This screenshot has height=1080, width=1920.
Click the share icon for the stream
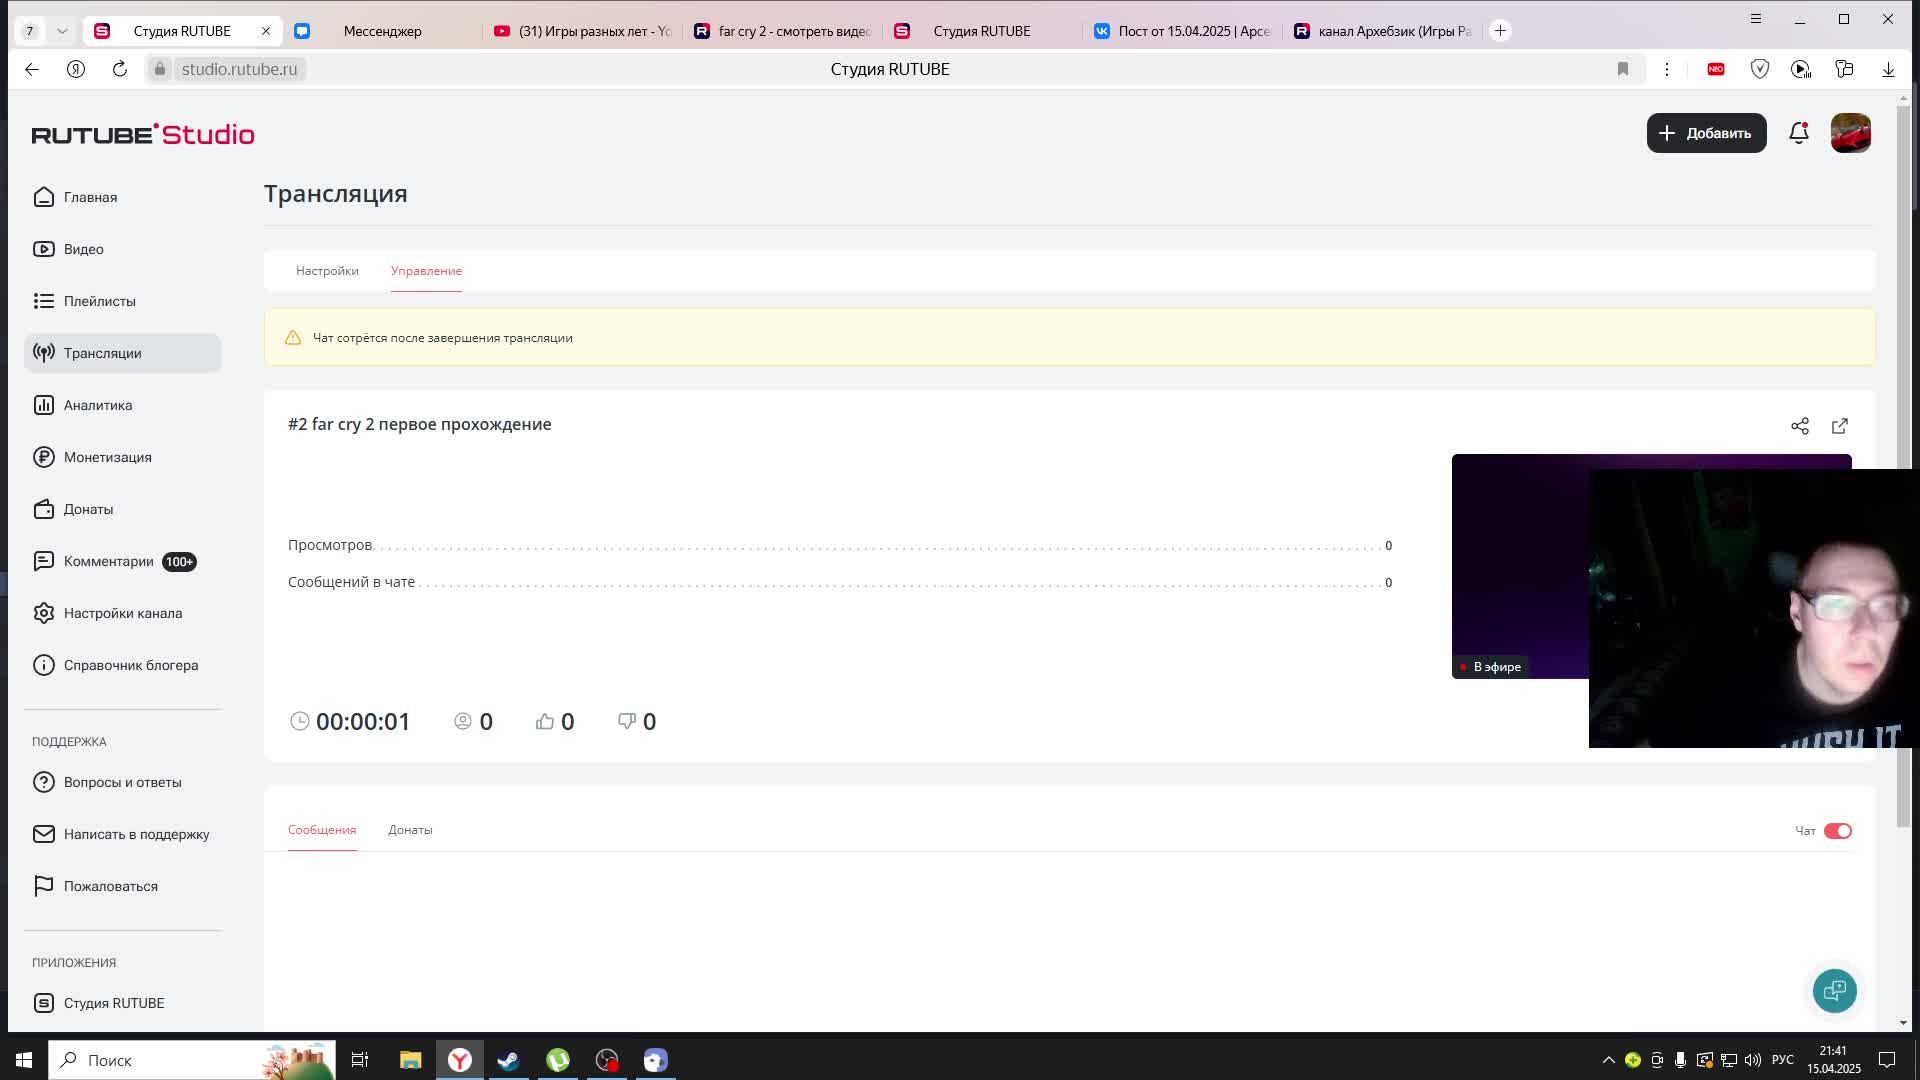tap(1799, 426)
